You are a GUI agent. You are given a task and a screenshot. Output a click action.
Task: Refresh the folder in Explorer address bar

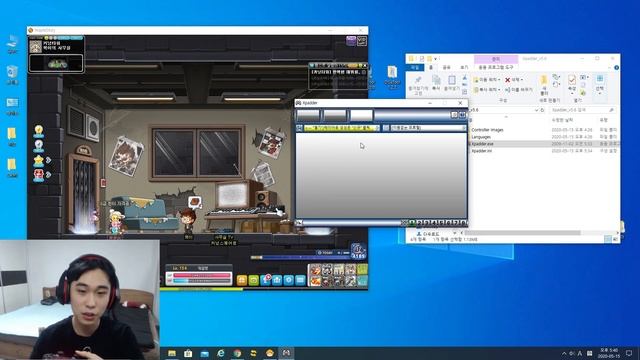click(x=542, y=110)
